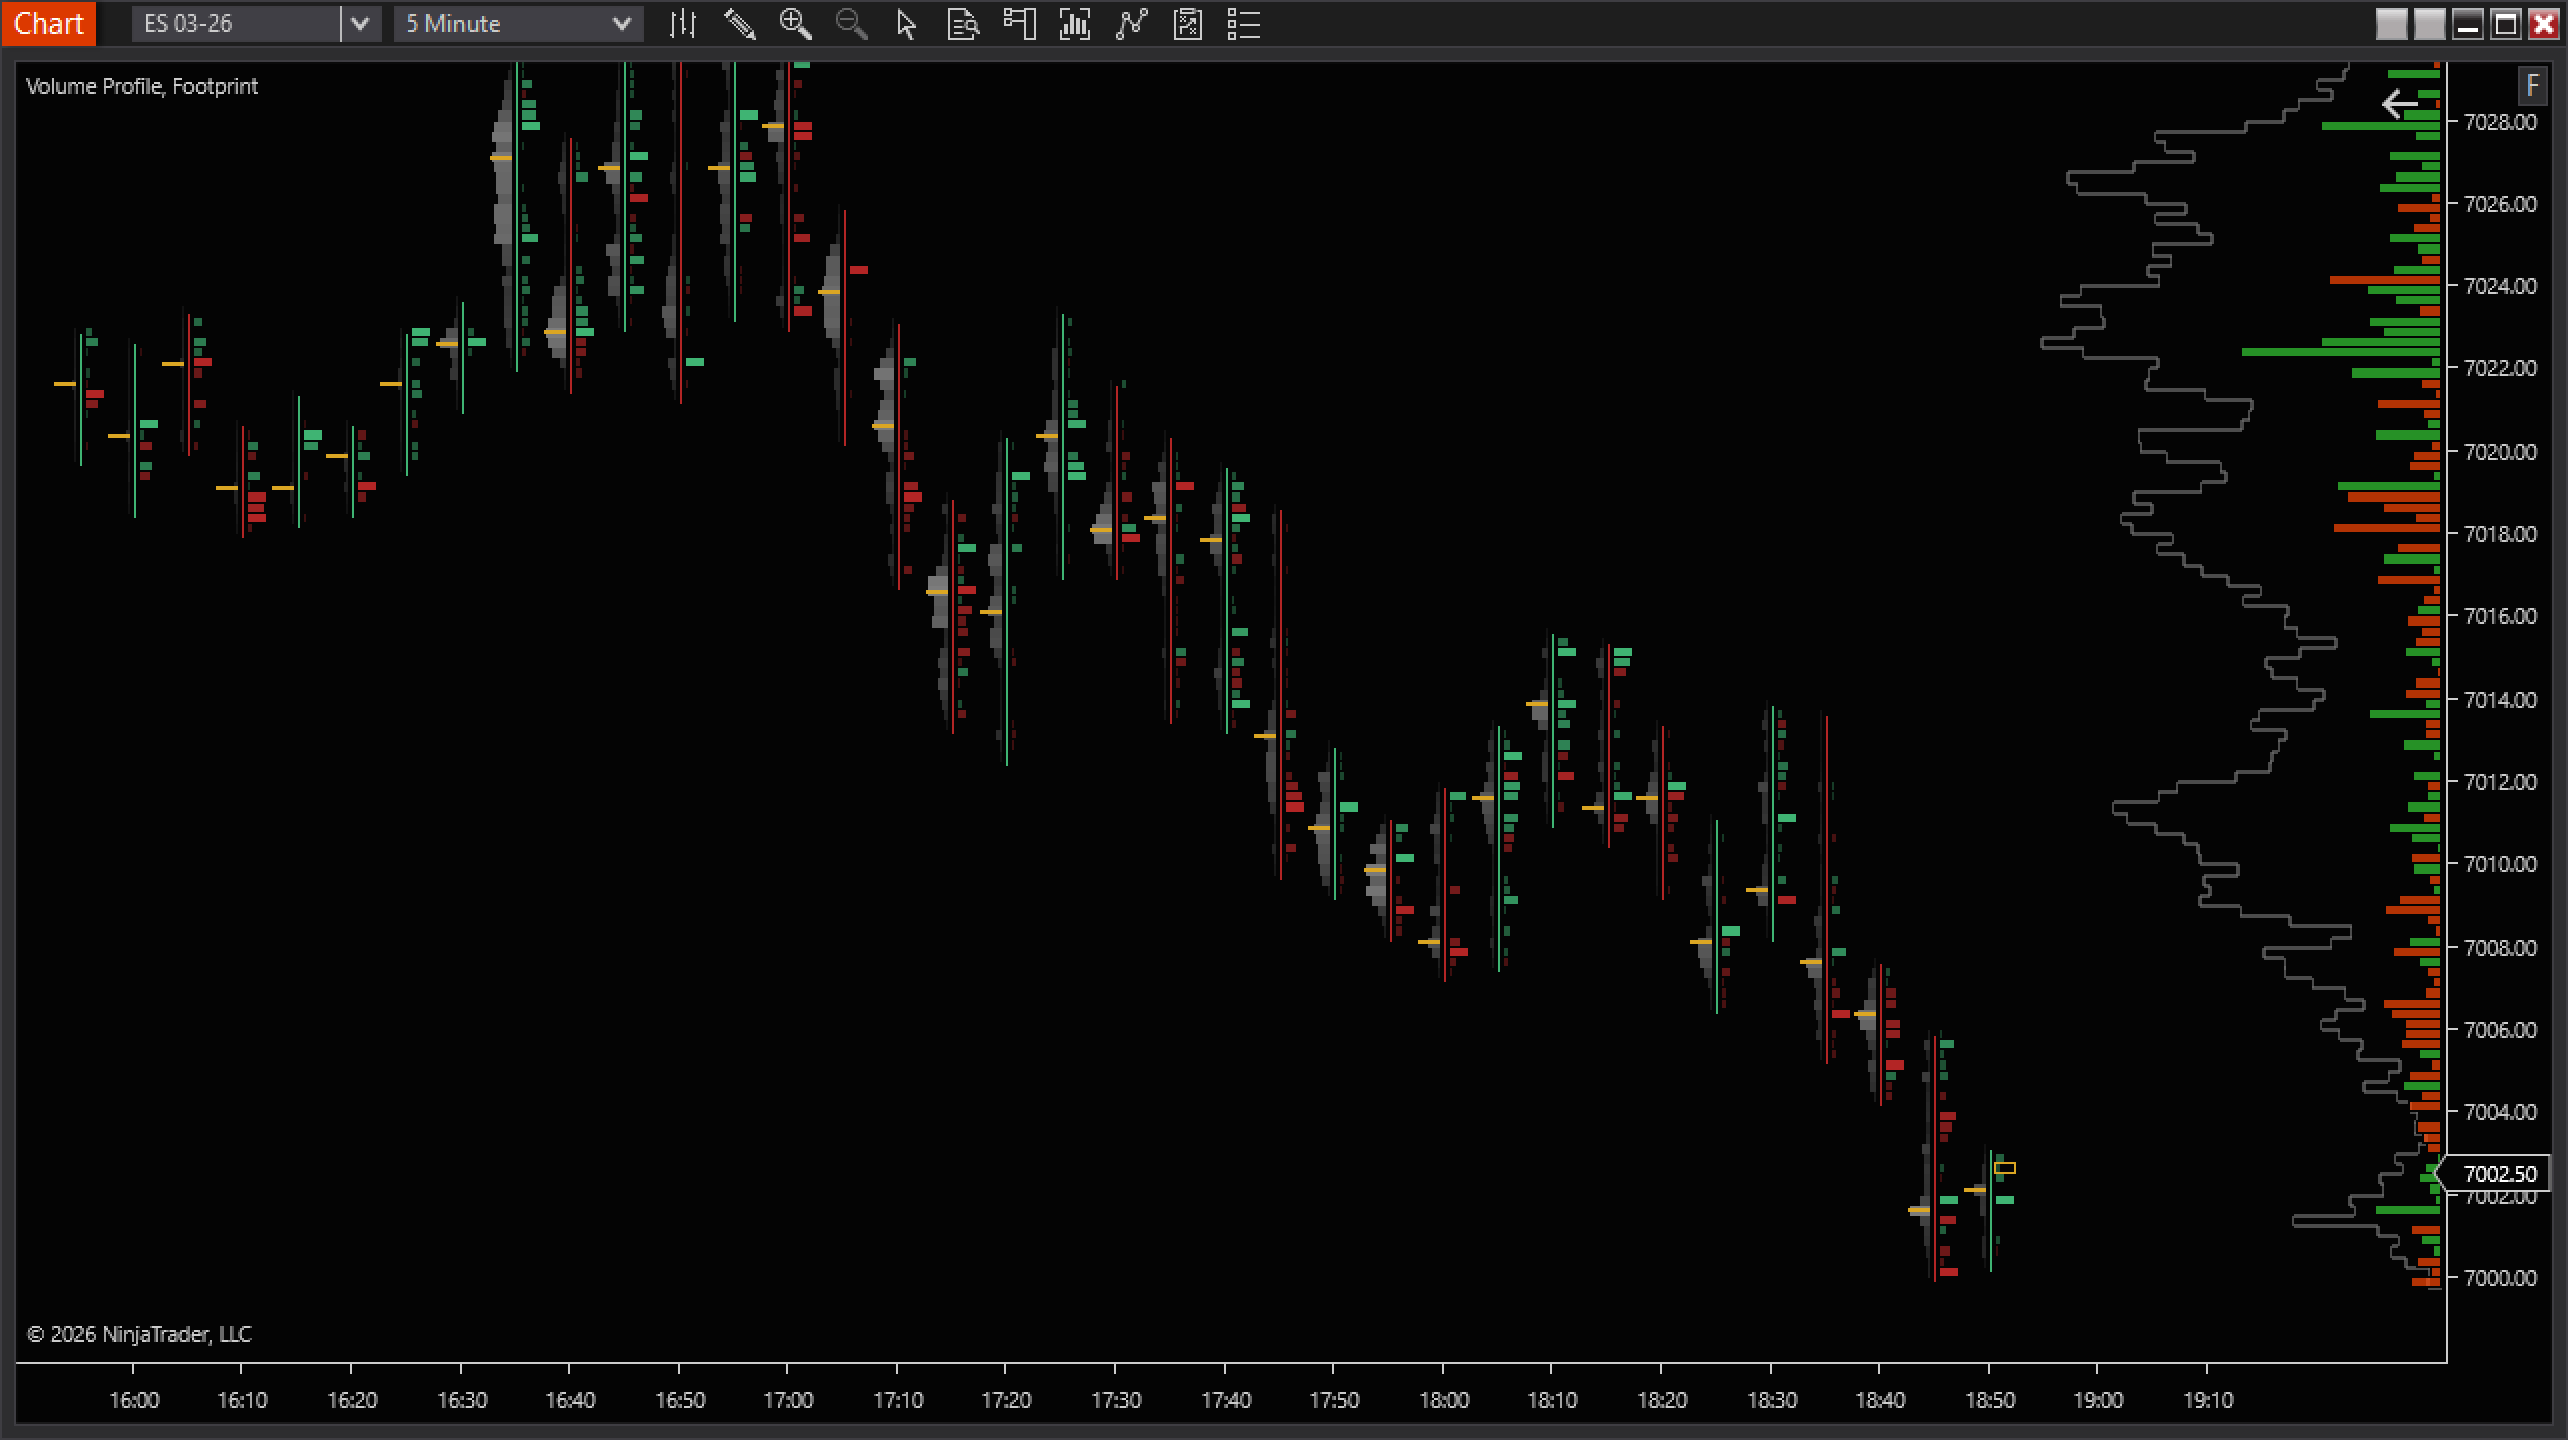Click the 19:10 time axis label

[x=2208, y=1401]
